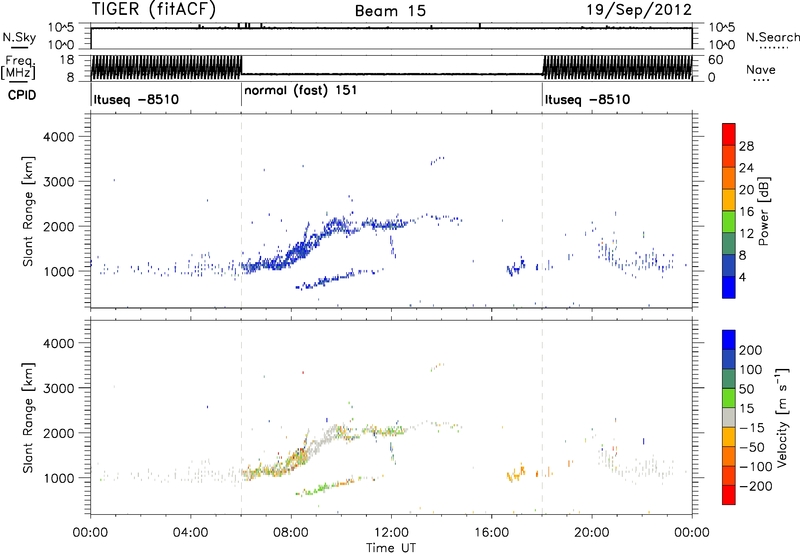The width and height of the screenshot is (800, 554).
Task: Click the TIGER (fitACF) plot title
Action: point(154,9)
